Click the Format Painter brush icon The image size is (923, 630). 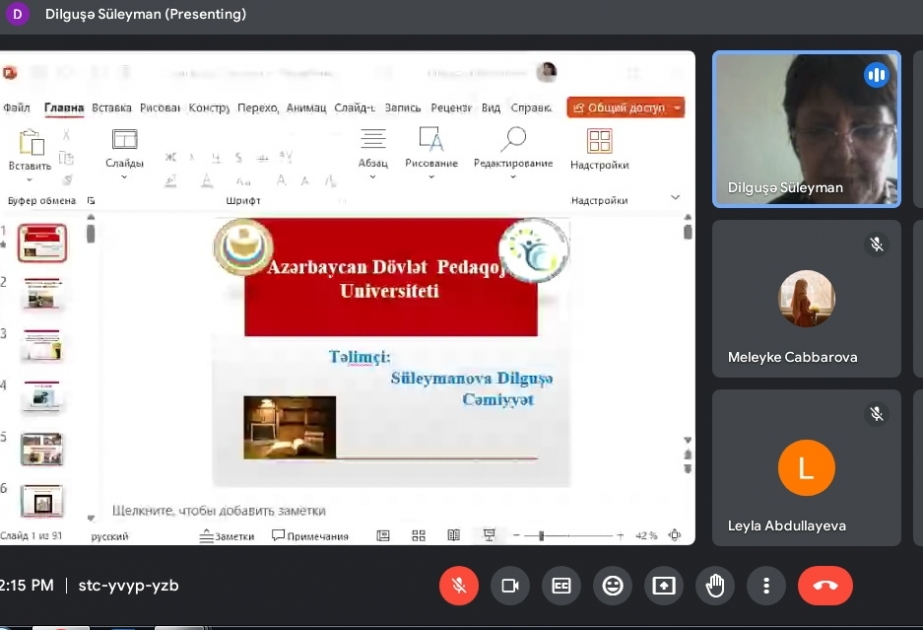click(x=67, y=180)
